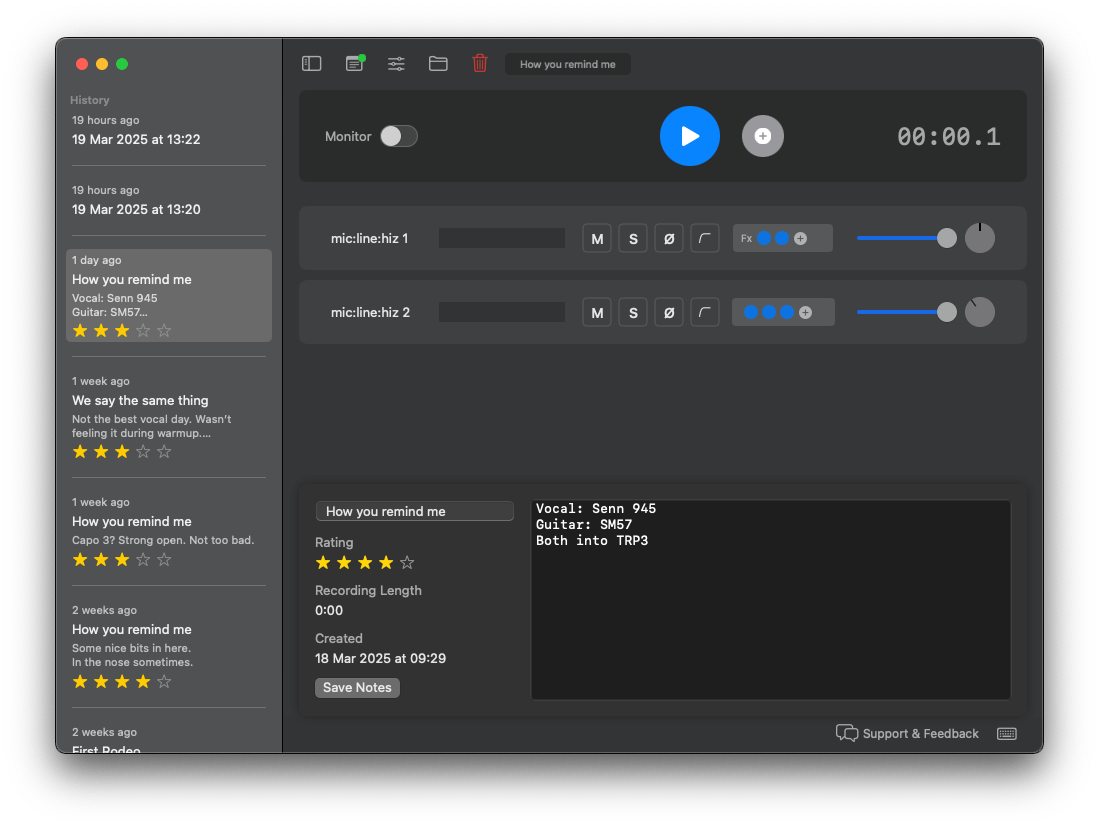Select the We say the same thing recording
The width and height of the screenshot is (1099, 827).
tap(169, 417)
